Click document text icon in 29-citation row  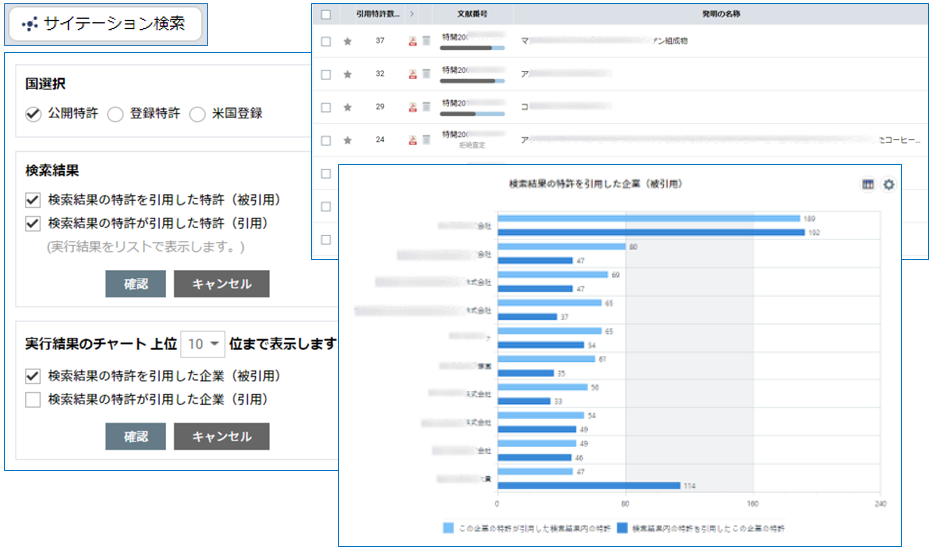tap(425, 107)
